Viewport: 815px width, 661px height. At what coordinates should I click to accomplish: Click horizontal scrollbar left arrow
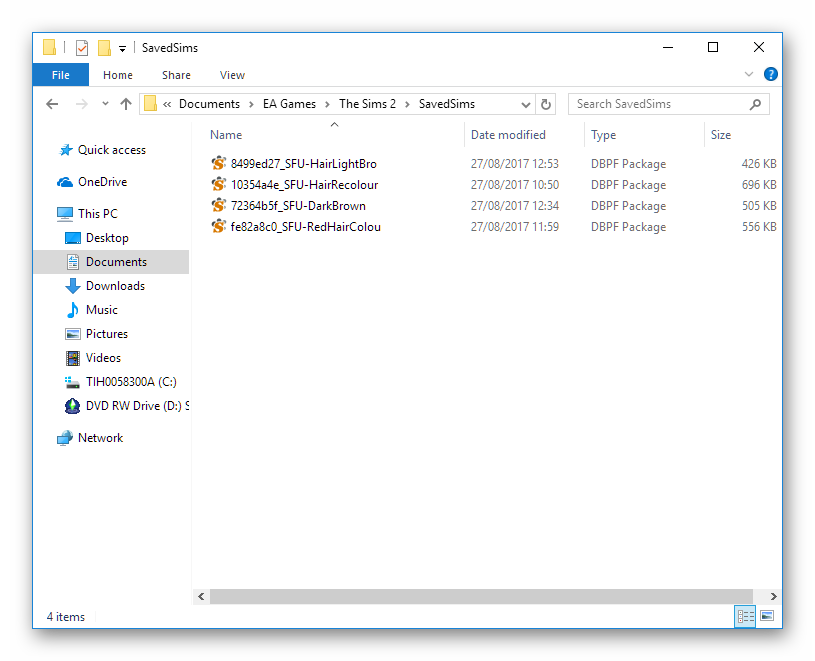(x=201, y=597)
